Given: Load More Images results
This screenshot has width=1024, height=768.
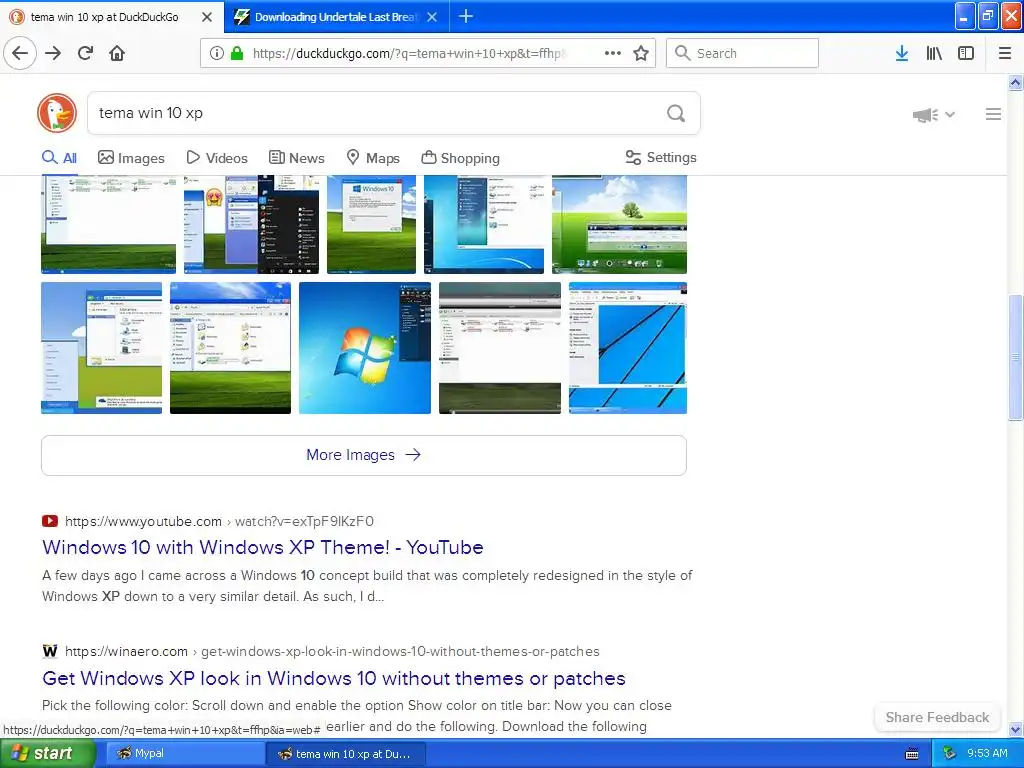Looking at the screenshot, I should [x=364, y=455].
